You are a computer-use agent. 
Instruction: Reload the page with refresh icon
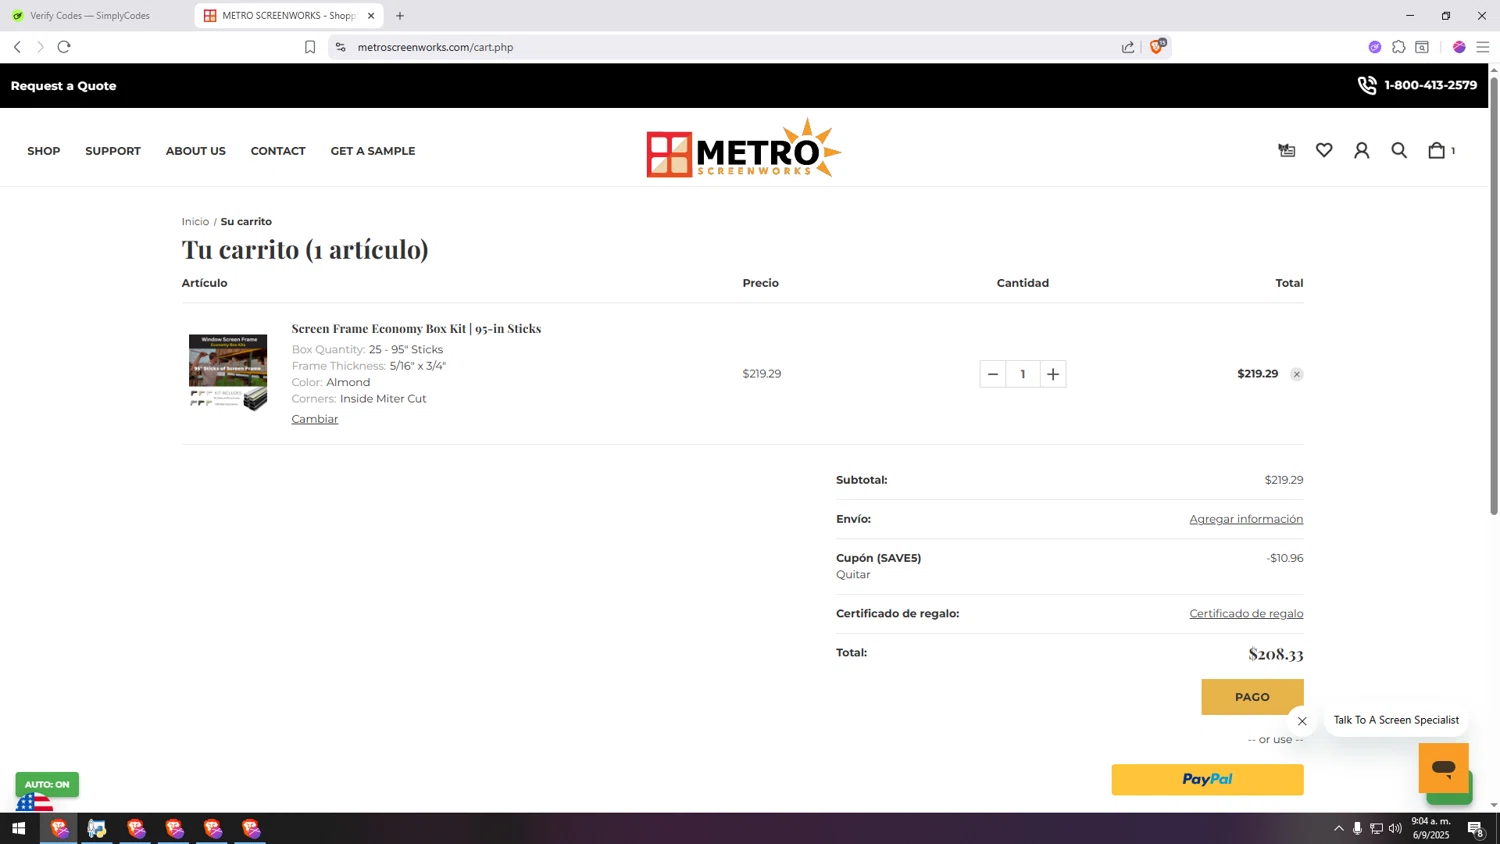click(64, 47)
